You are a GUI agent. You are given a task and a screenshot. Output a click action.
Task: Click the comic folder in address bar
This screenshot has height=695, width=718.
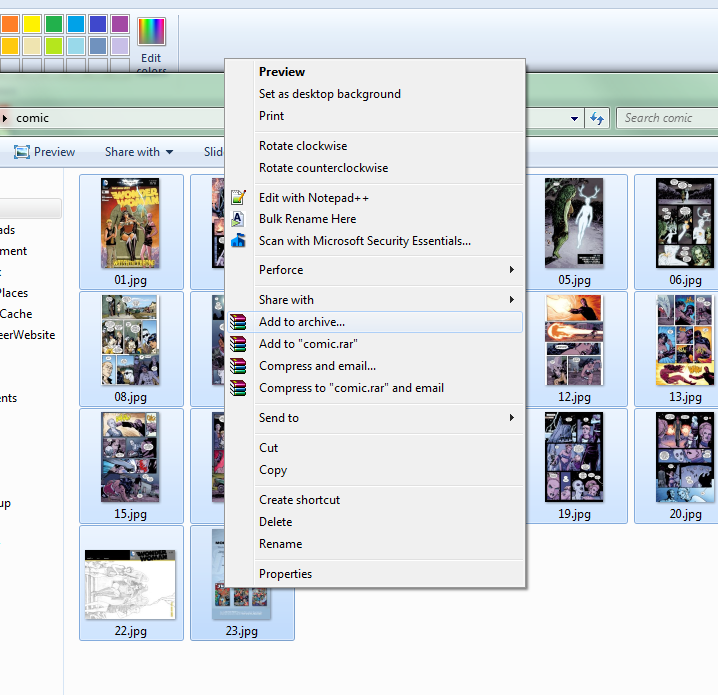32,118
